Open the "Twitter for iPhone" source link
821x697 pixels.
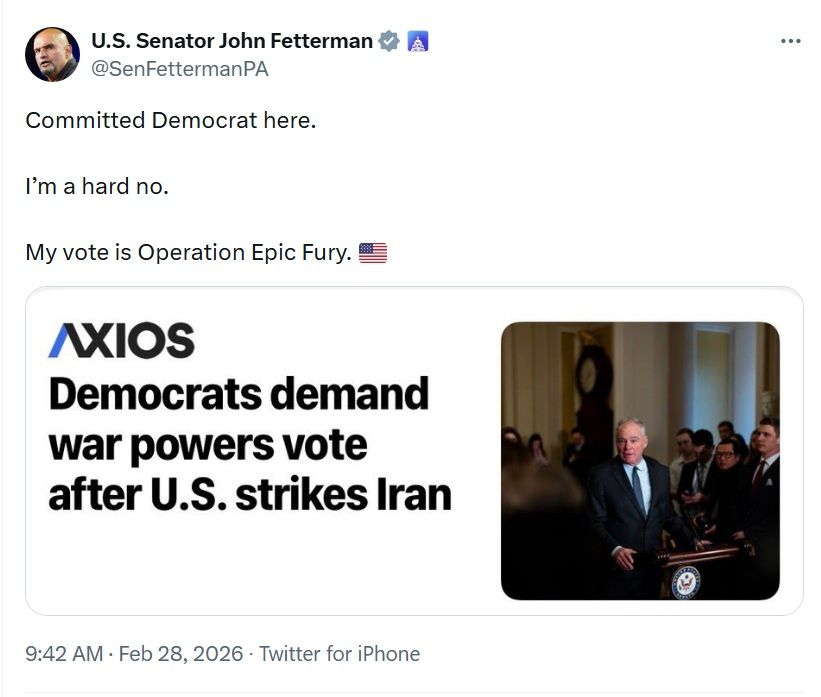pos(340,654)
